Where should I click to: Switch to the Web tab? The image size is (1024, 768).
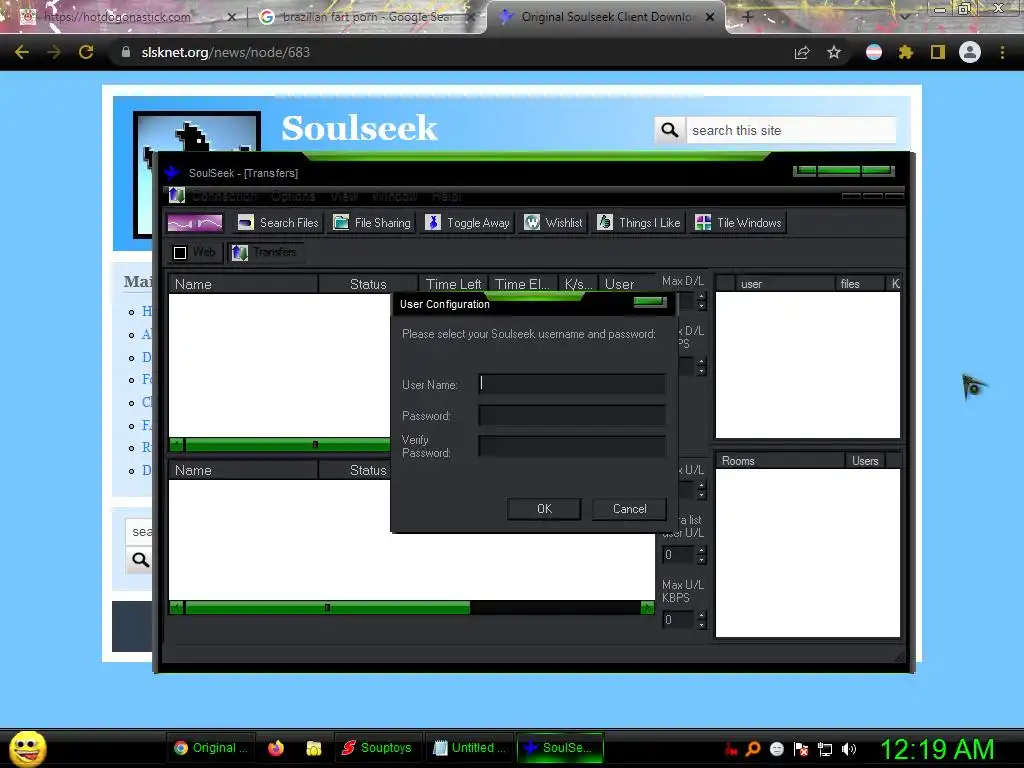click(195, 252)
